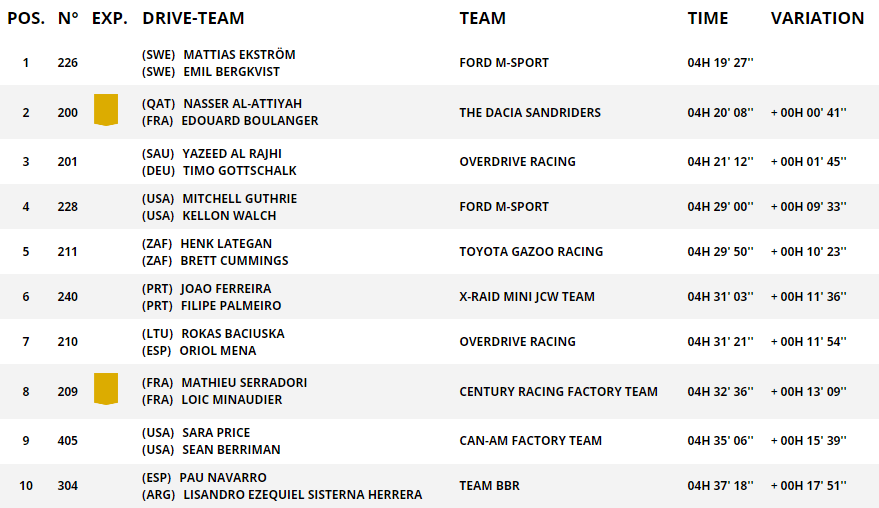
Task: Click the POS. column header
Action: click(26, 18)
